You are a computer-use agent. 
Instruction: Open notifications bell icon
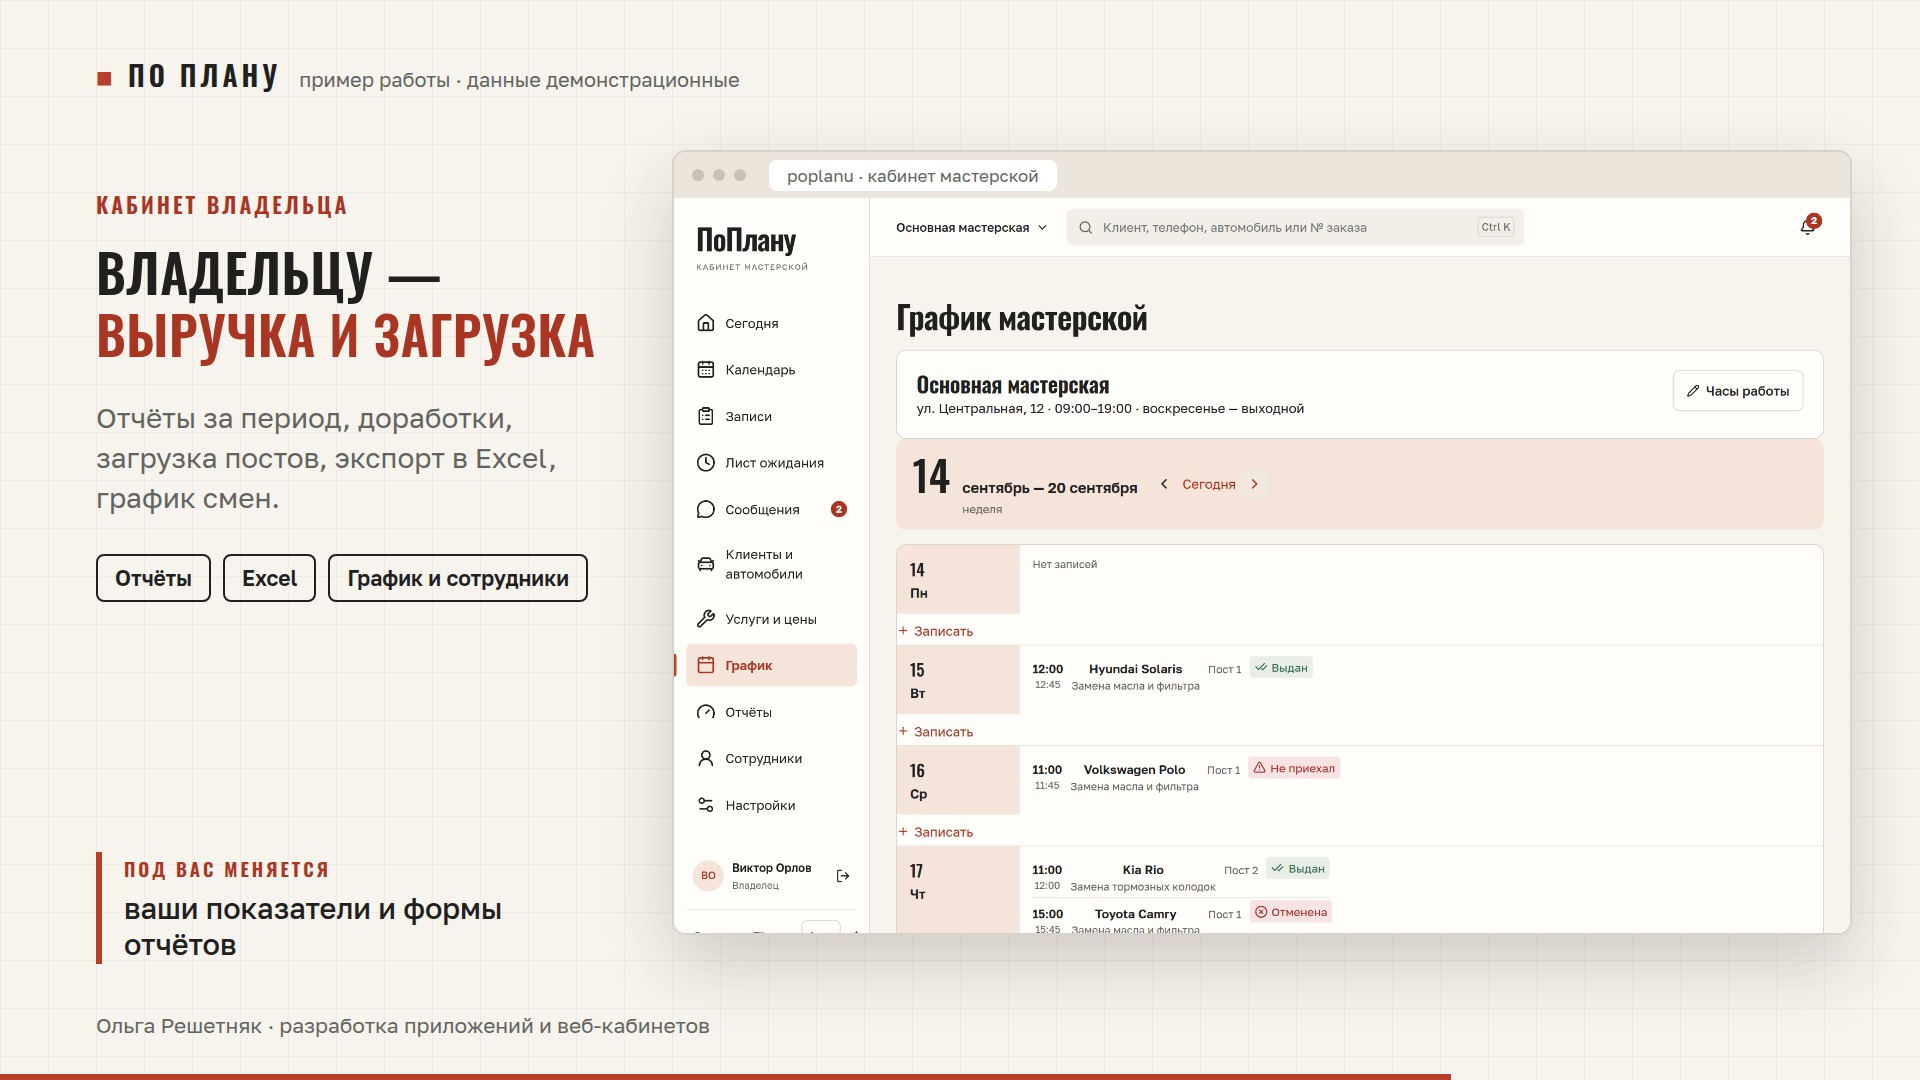click(1808, 227)
